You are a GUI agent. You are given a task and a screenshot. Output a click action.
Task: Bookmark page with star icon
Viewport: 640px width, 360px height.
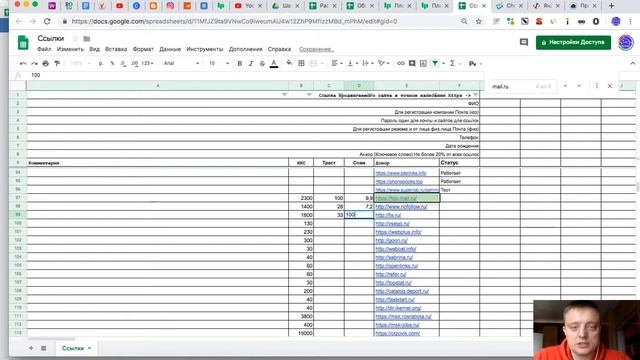point(478,21)
